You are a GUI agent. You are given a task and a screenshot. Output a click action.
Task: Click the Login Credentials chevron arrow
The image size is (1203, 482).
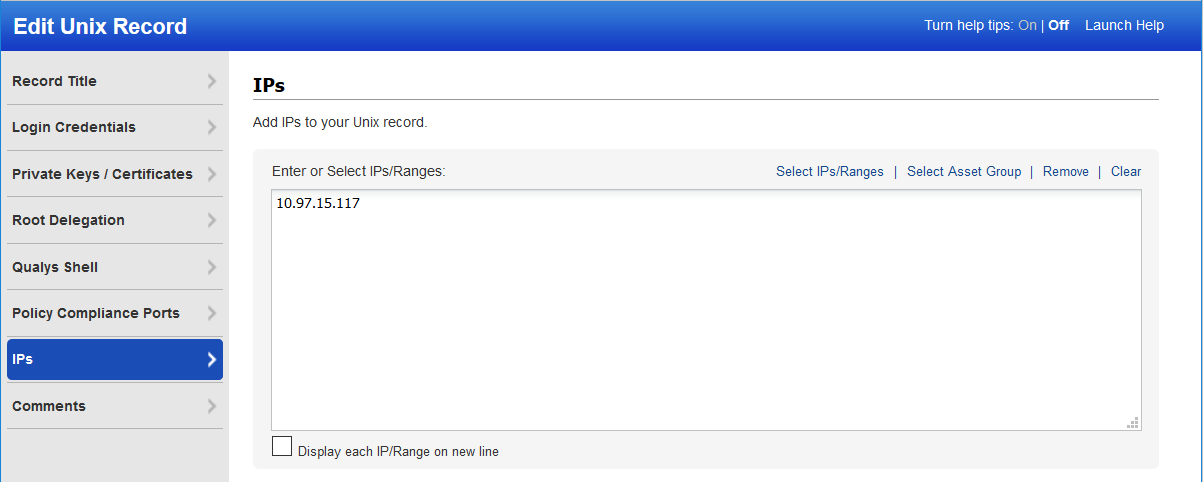pyautogui.click(x=211, y=127)
